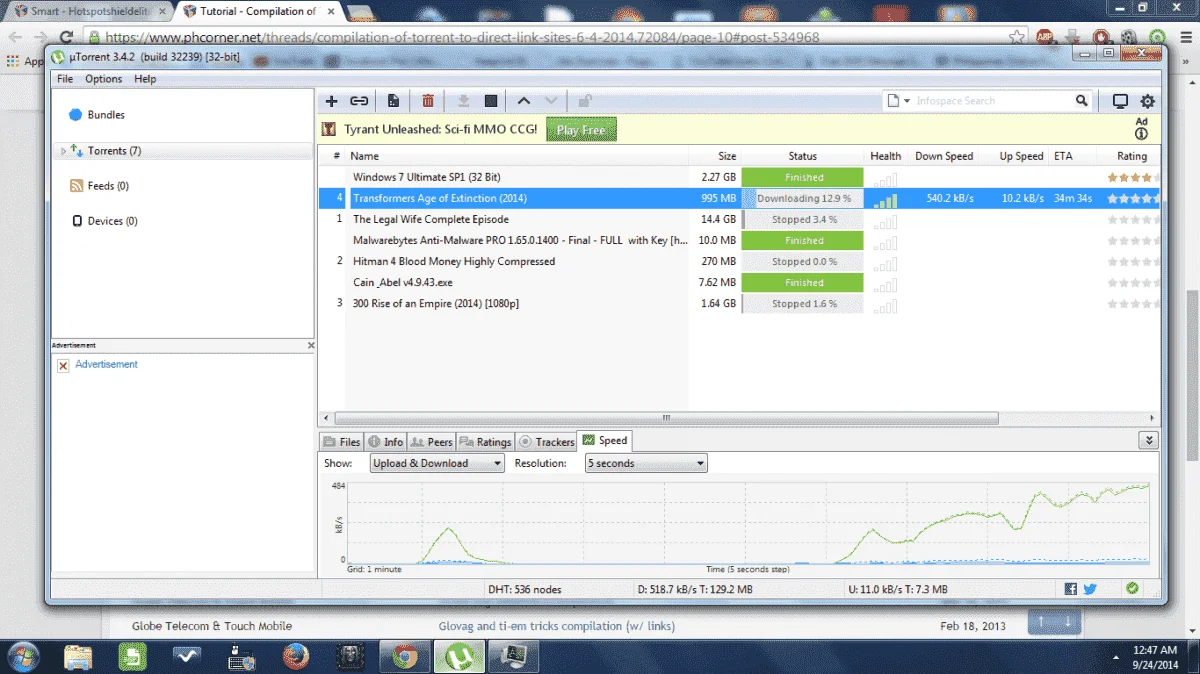
Task: Click the Advertisement link in left panel
Action: 106,364
